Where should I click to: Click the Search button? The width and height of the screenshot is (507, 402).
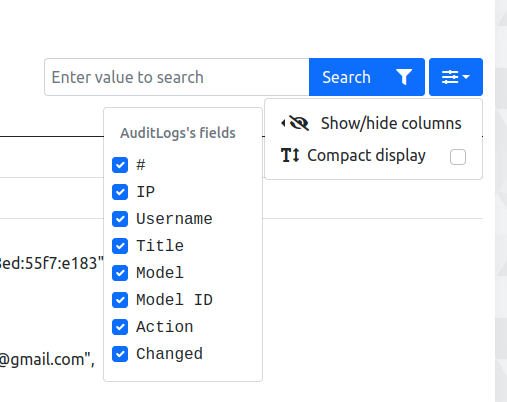367,77
